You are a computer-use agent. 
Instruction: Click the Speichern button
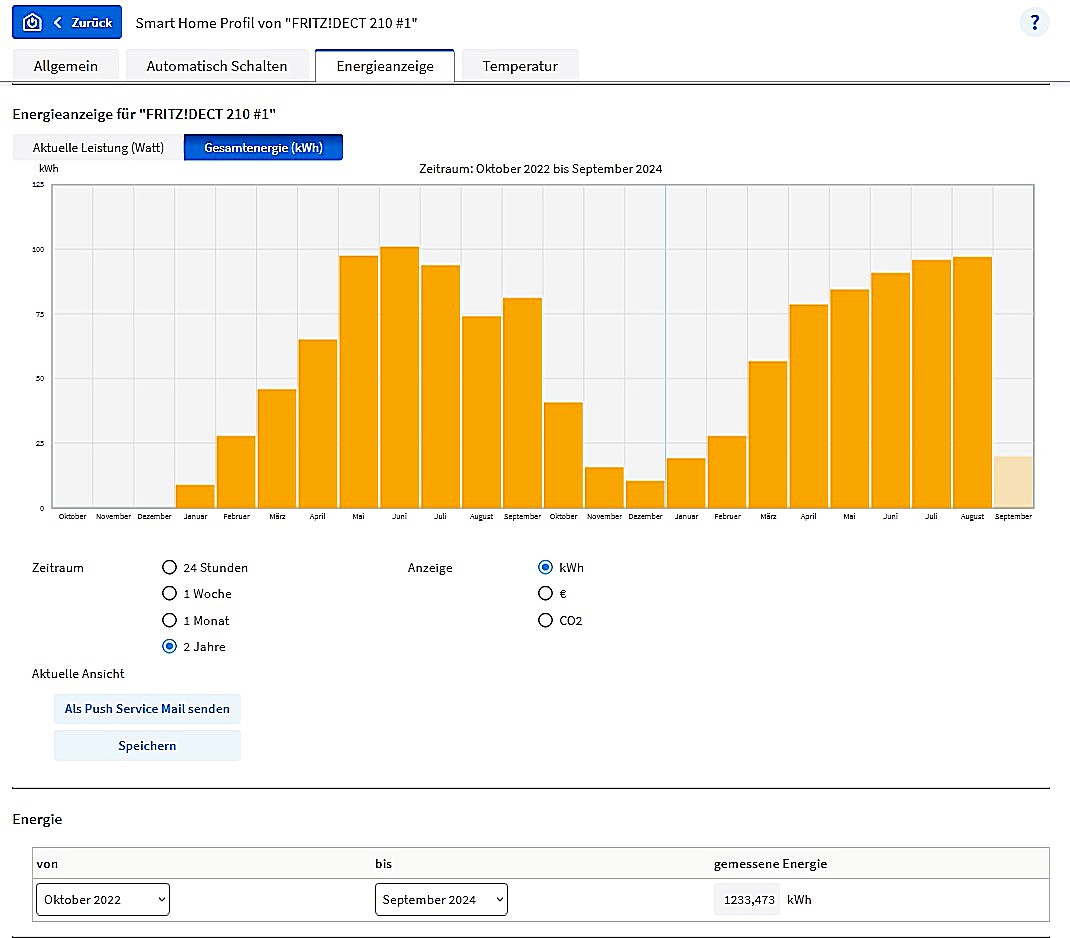(147, 746)
